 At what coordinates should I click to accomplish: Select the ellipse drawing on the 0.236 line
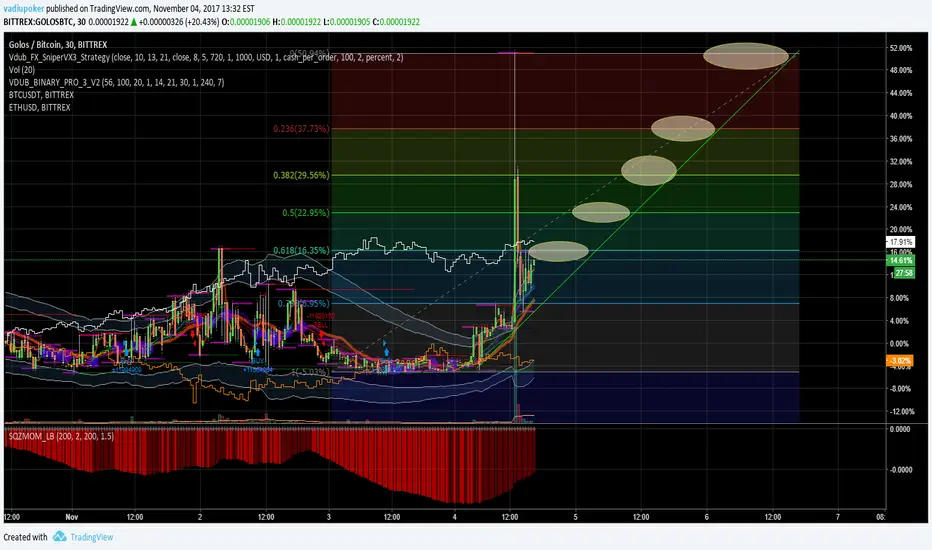pyautogui.click(x=682, y=128)
